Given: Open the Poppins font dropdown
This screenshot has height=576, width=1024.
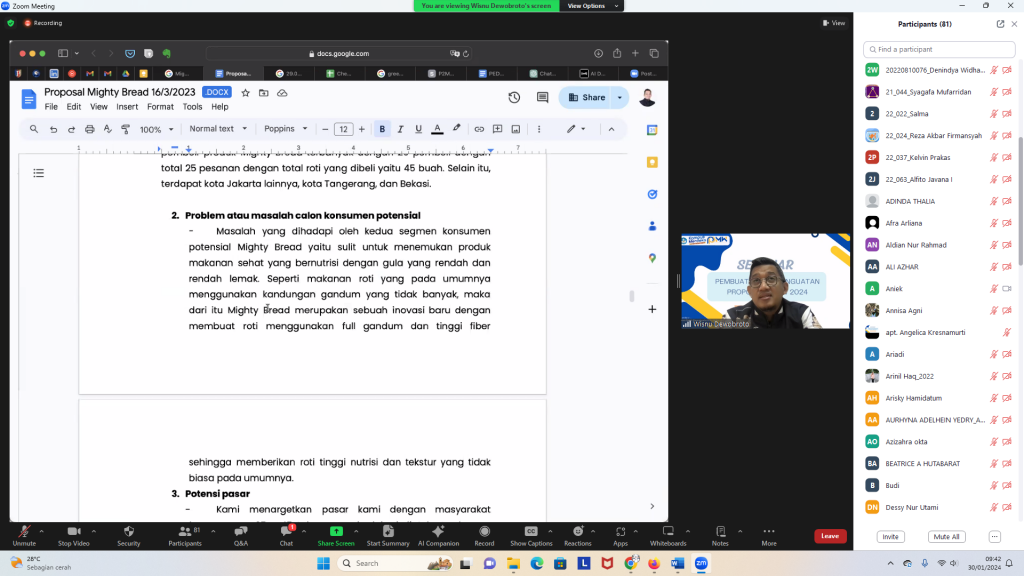Looking at the screenshot, I should pyautogui.click(x=287, y=129).
